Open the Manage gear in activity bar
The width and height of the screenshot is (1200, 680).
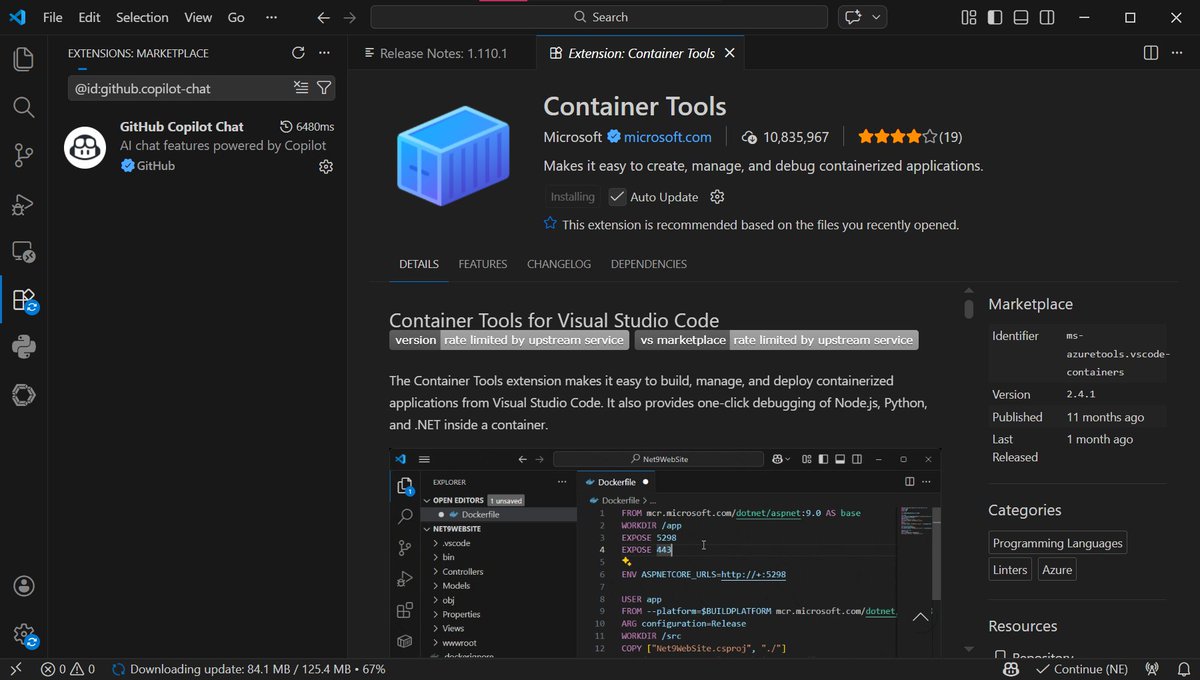coord(23,634)
